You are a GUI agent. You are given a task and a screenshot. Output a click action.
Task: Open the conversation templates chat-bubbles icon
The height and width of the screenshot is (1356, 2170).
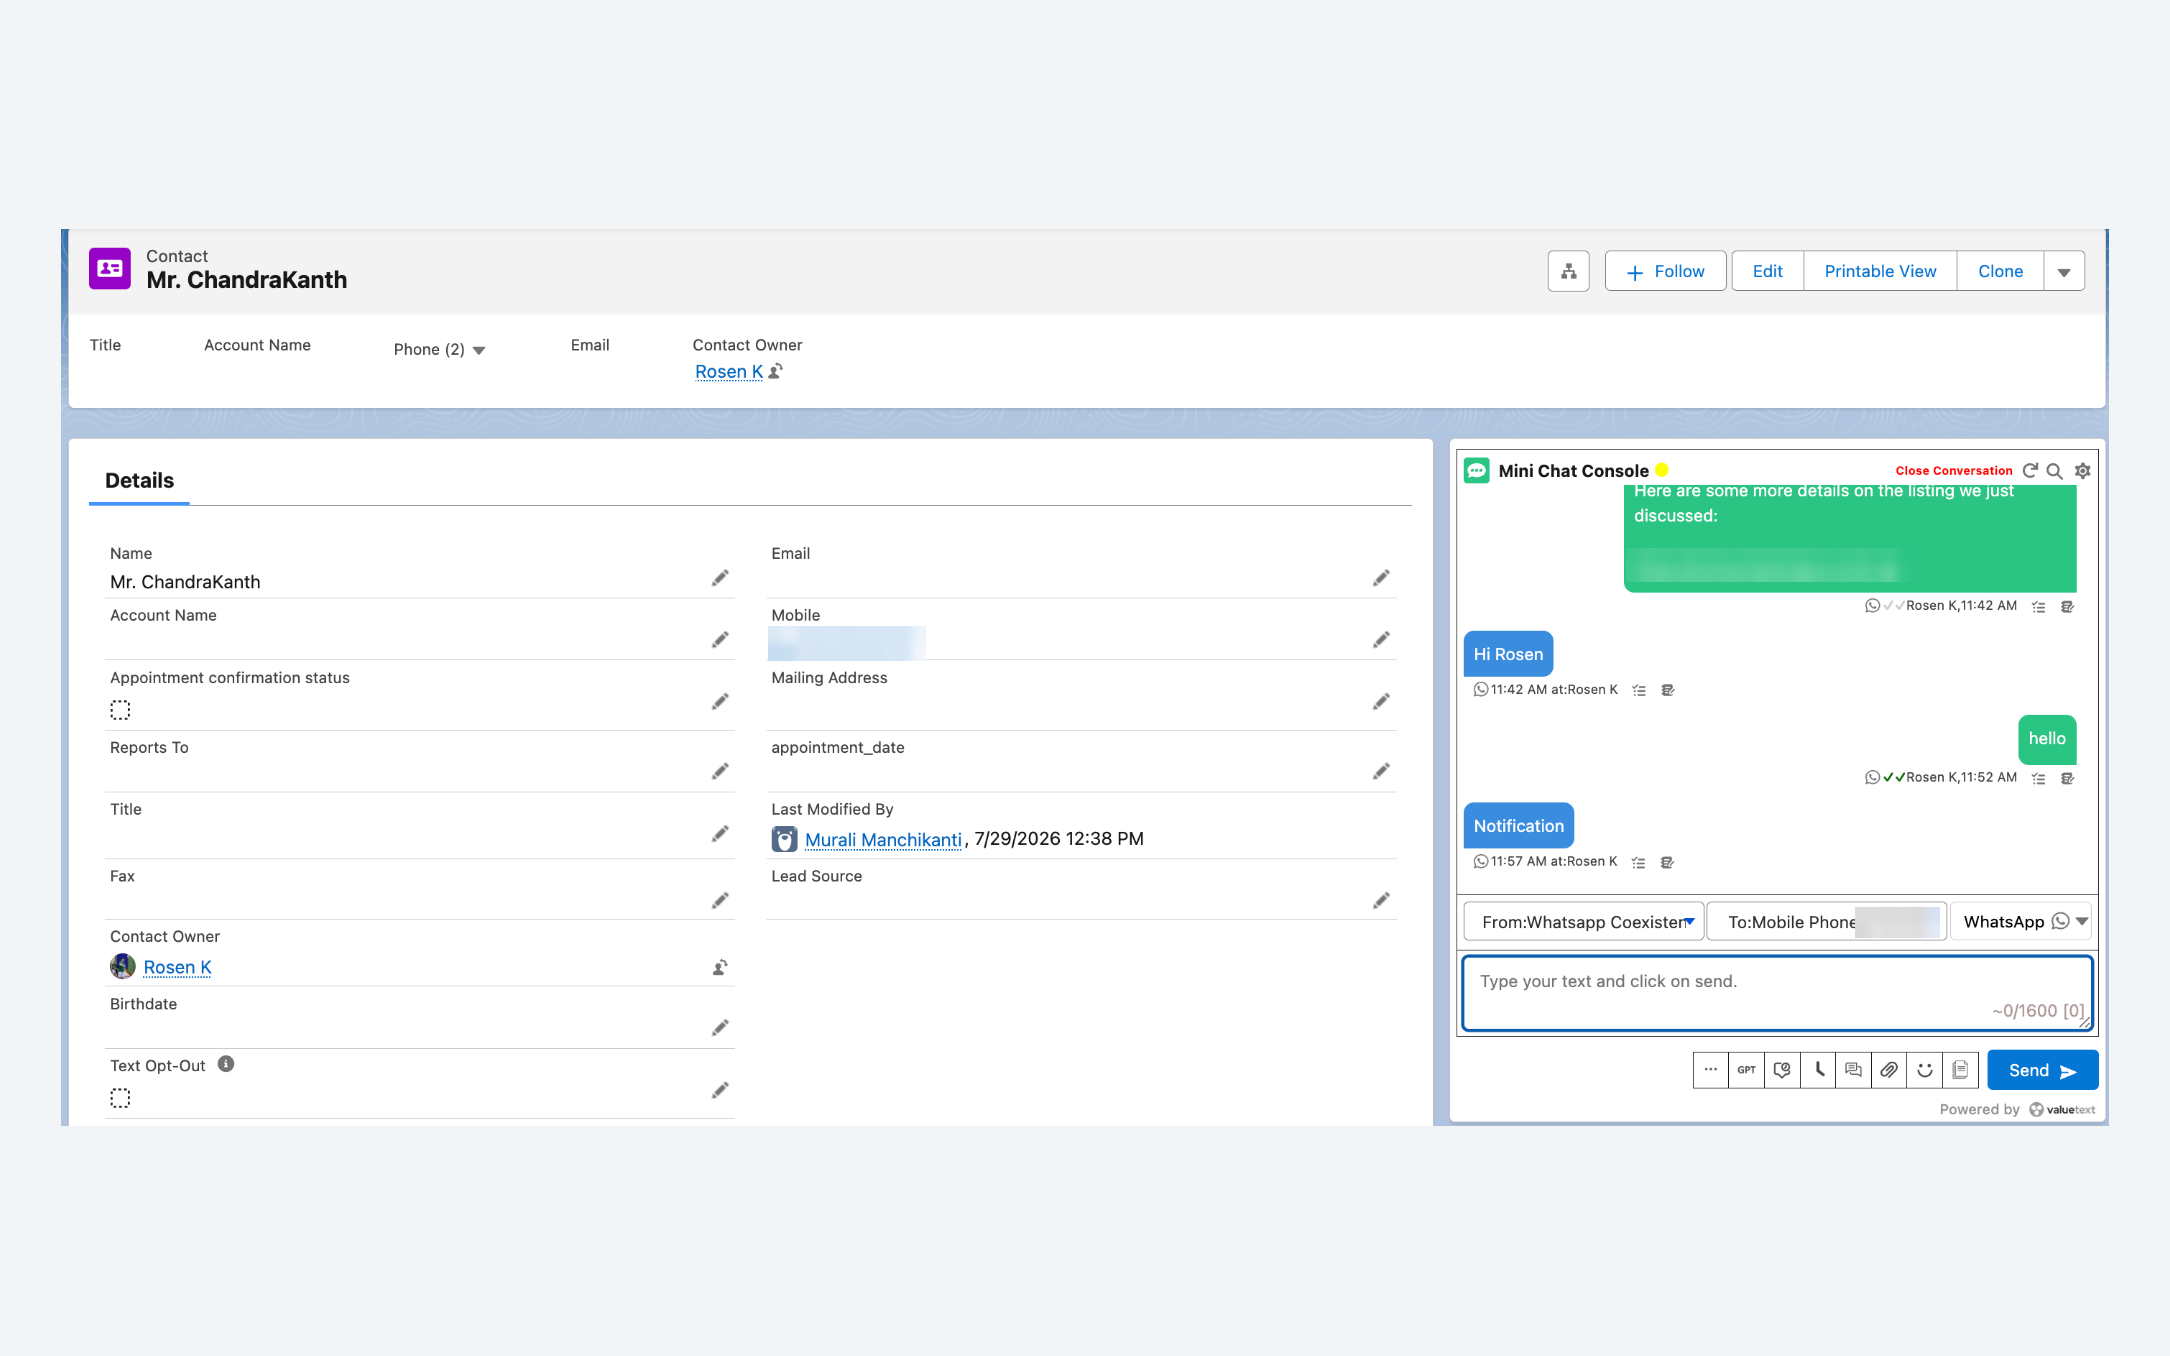[x=1853, y=1070]
